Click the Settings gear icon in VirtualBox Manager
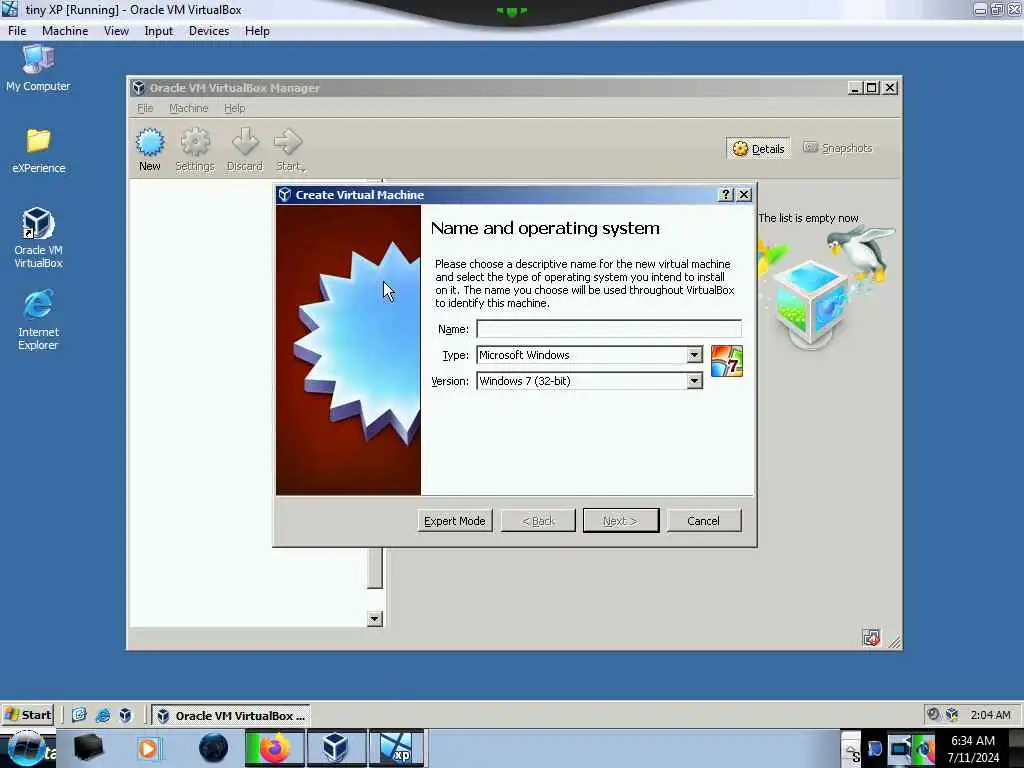Screen dimensions: 1024x768 (x=195, y=142)
